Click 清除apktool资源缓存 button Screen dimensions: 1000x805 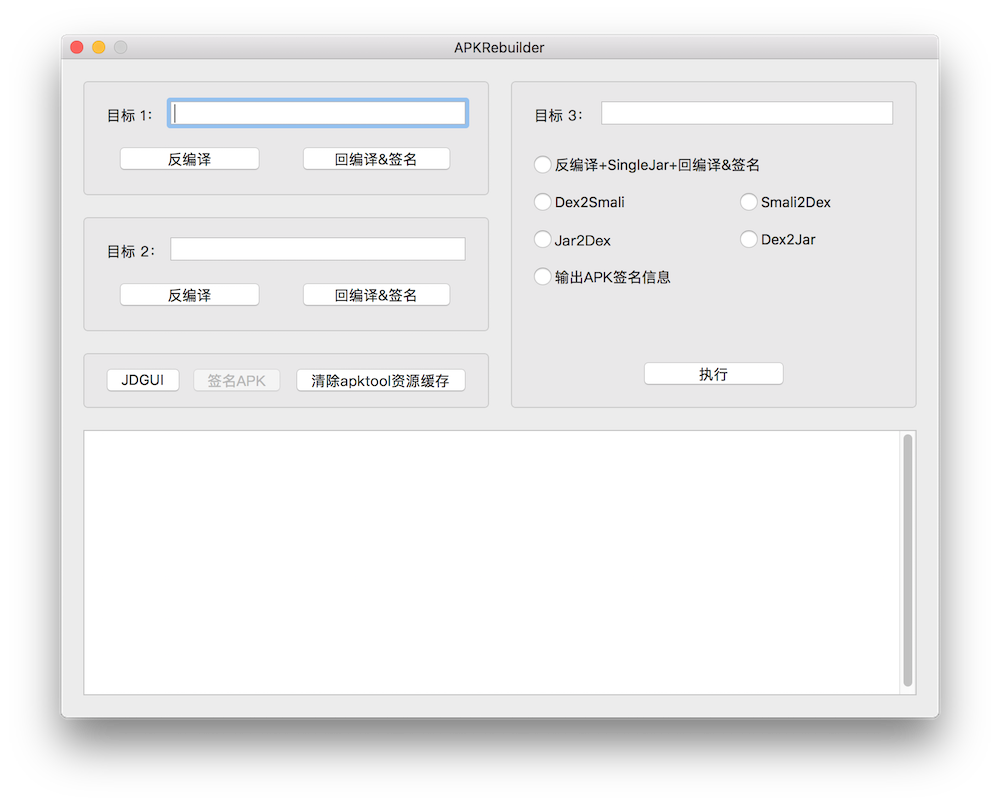(x=381, y=380)
